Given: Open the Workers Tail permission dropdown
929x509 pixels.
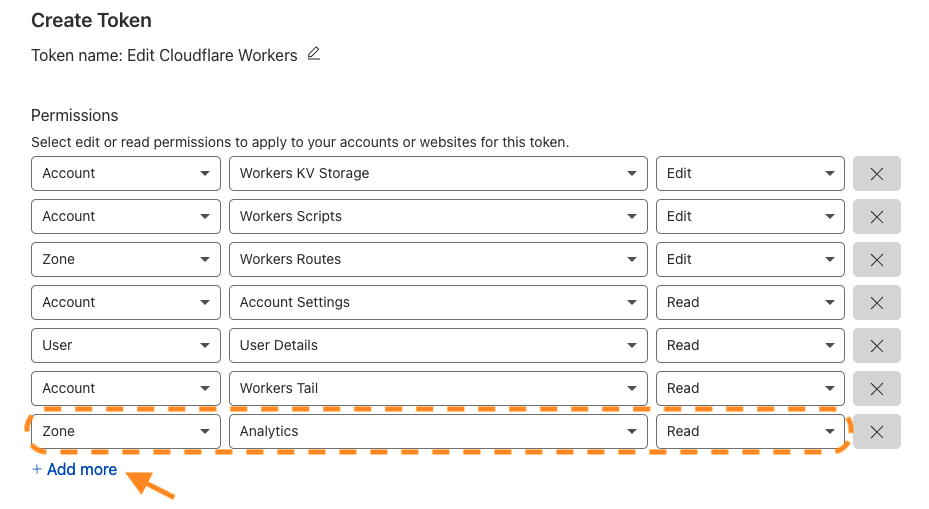Looking at the screenshot, I should [438, 389].
